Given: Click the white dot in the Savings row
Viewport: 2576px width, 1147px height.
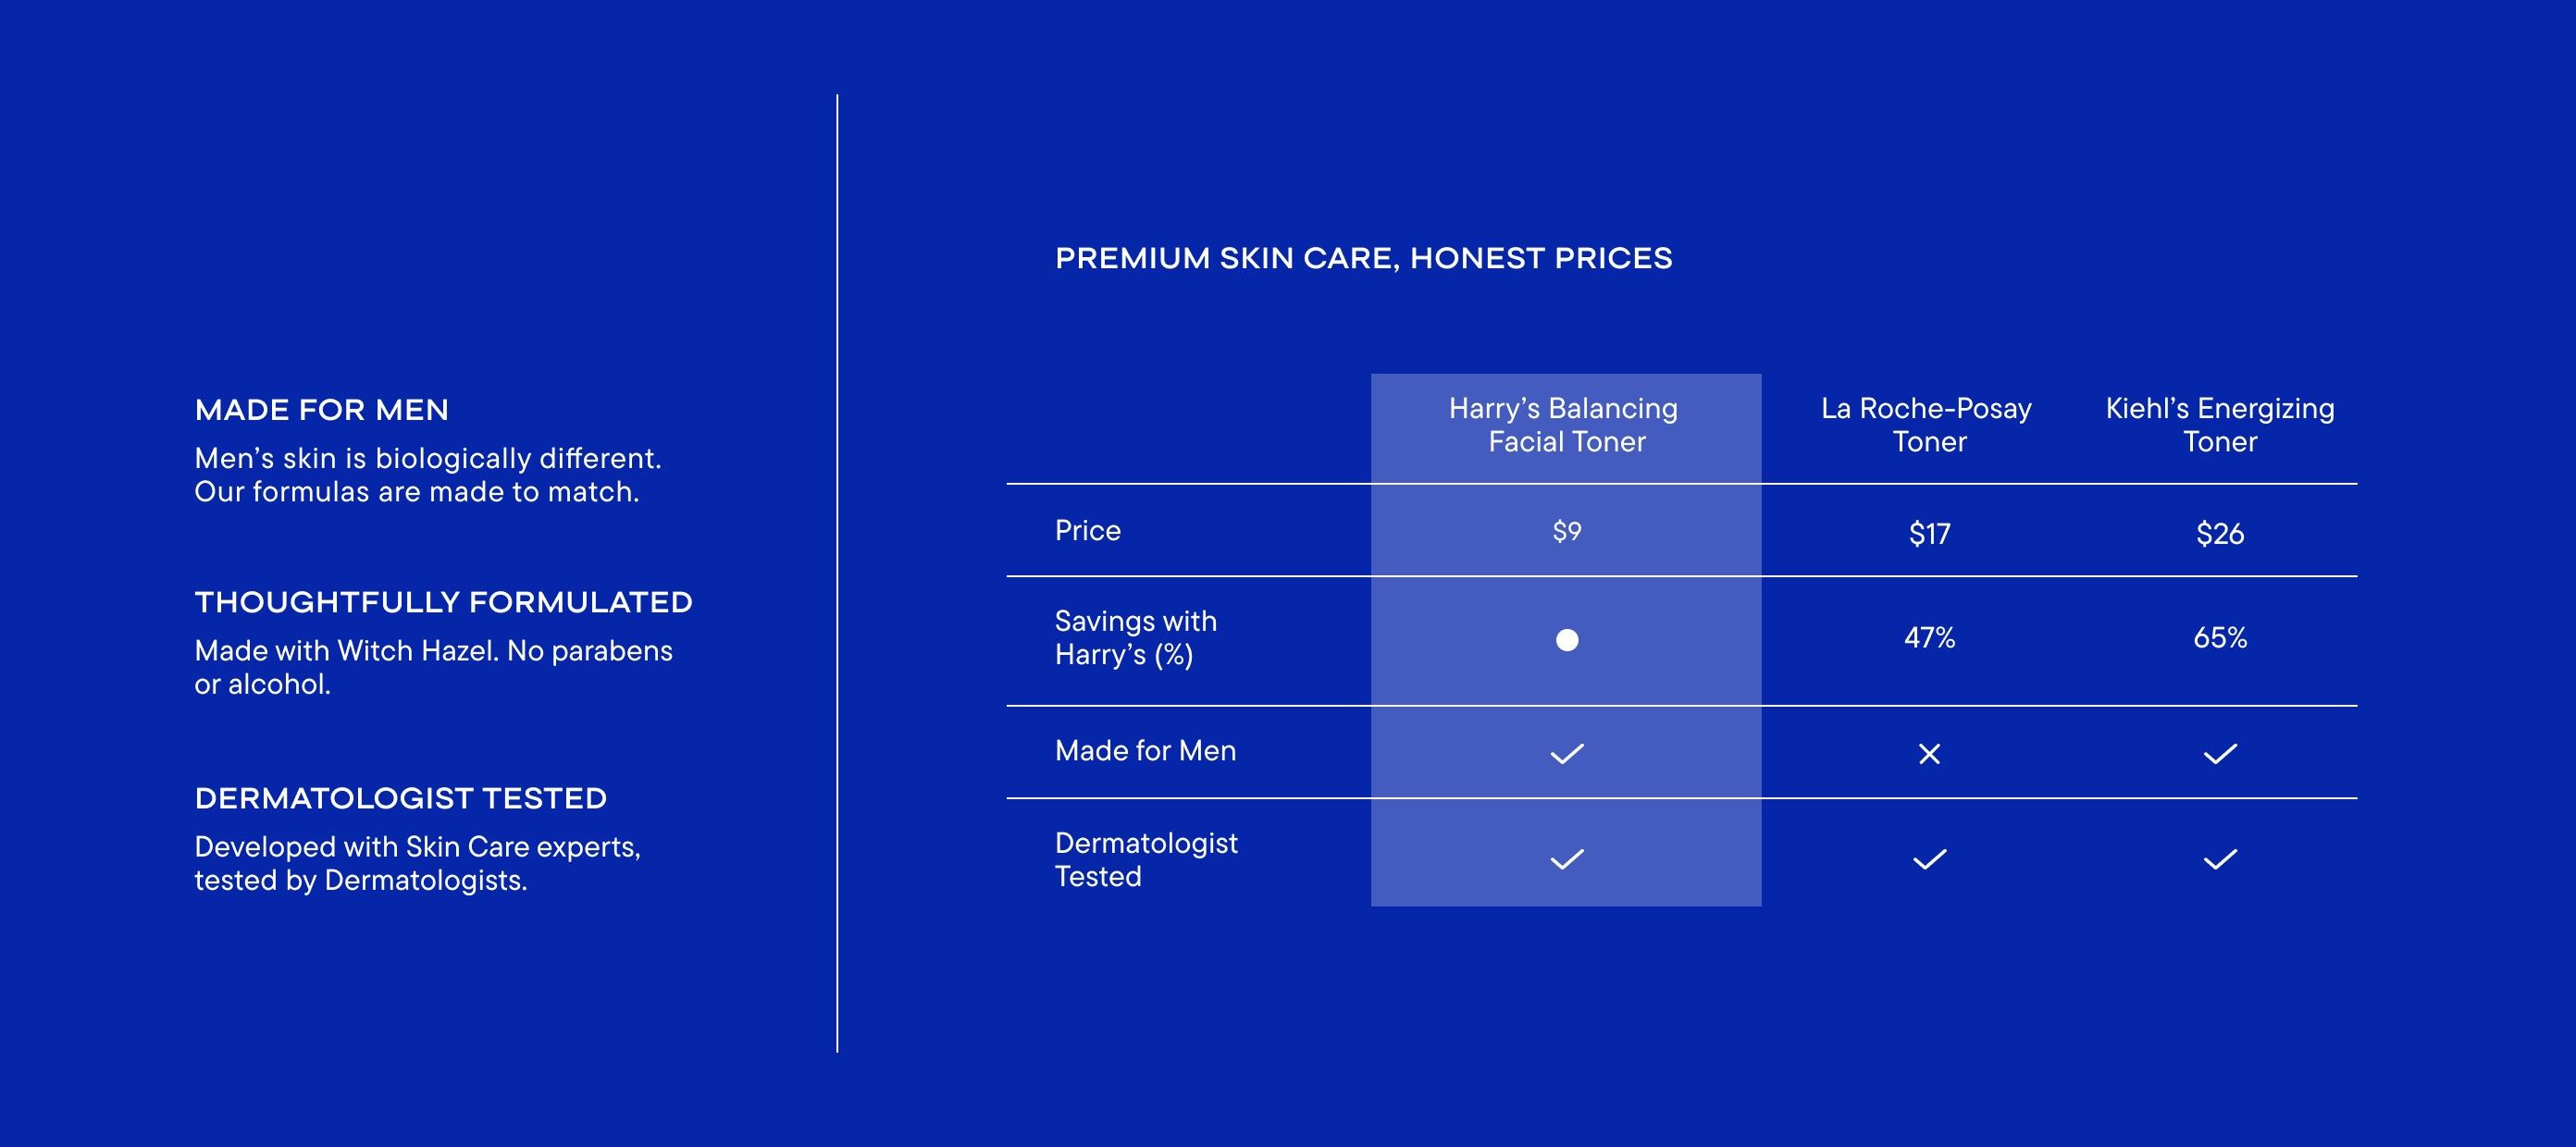Looking at the screenshot, I should pos(1567,640).
